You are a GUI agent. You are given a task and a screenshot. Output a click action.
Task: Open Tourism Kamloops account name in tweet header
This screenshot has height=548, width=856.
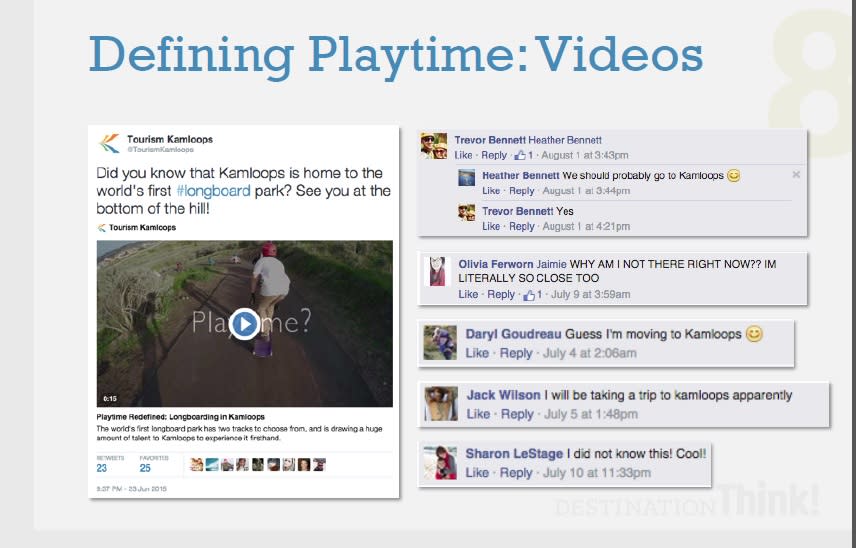pos(170,139)
